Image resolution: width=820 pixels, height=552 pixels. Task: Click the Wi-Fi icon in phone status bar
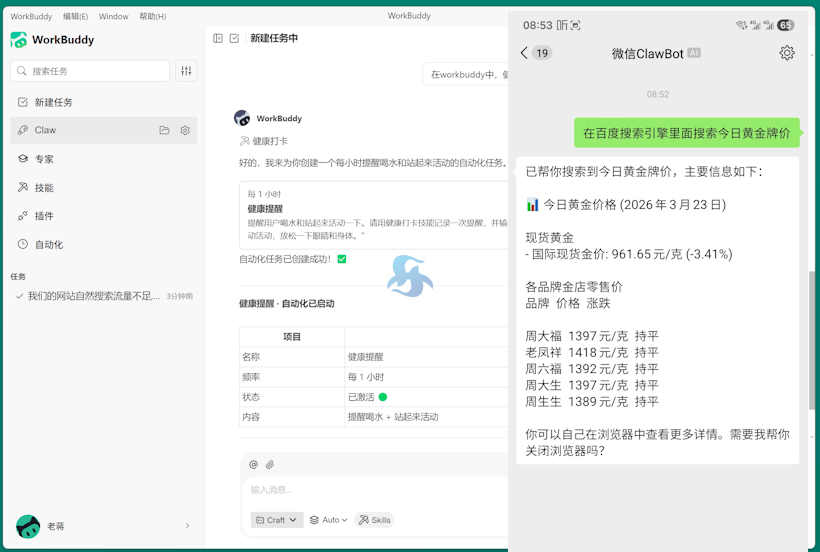pos(741,25)
